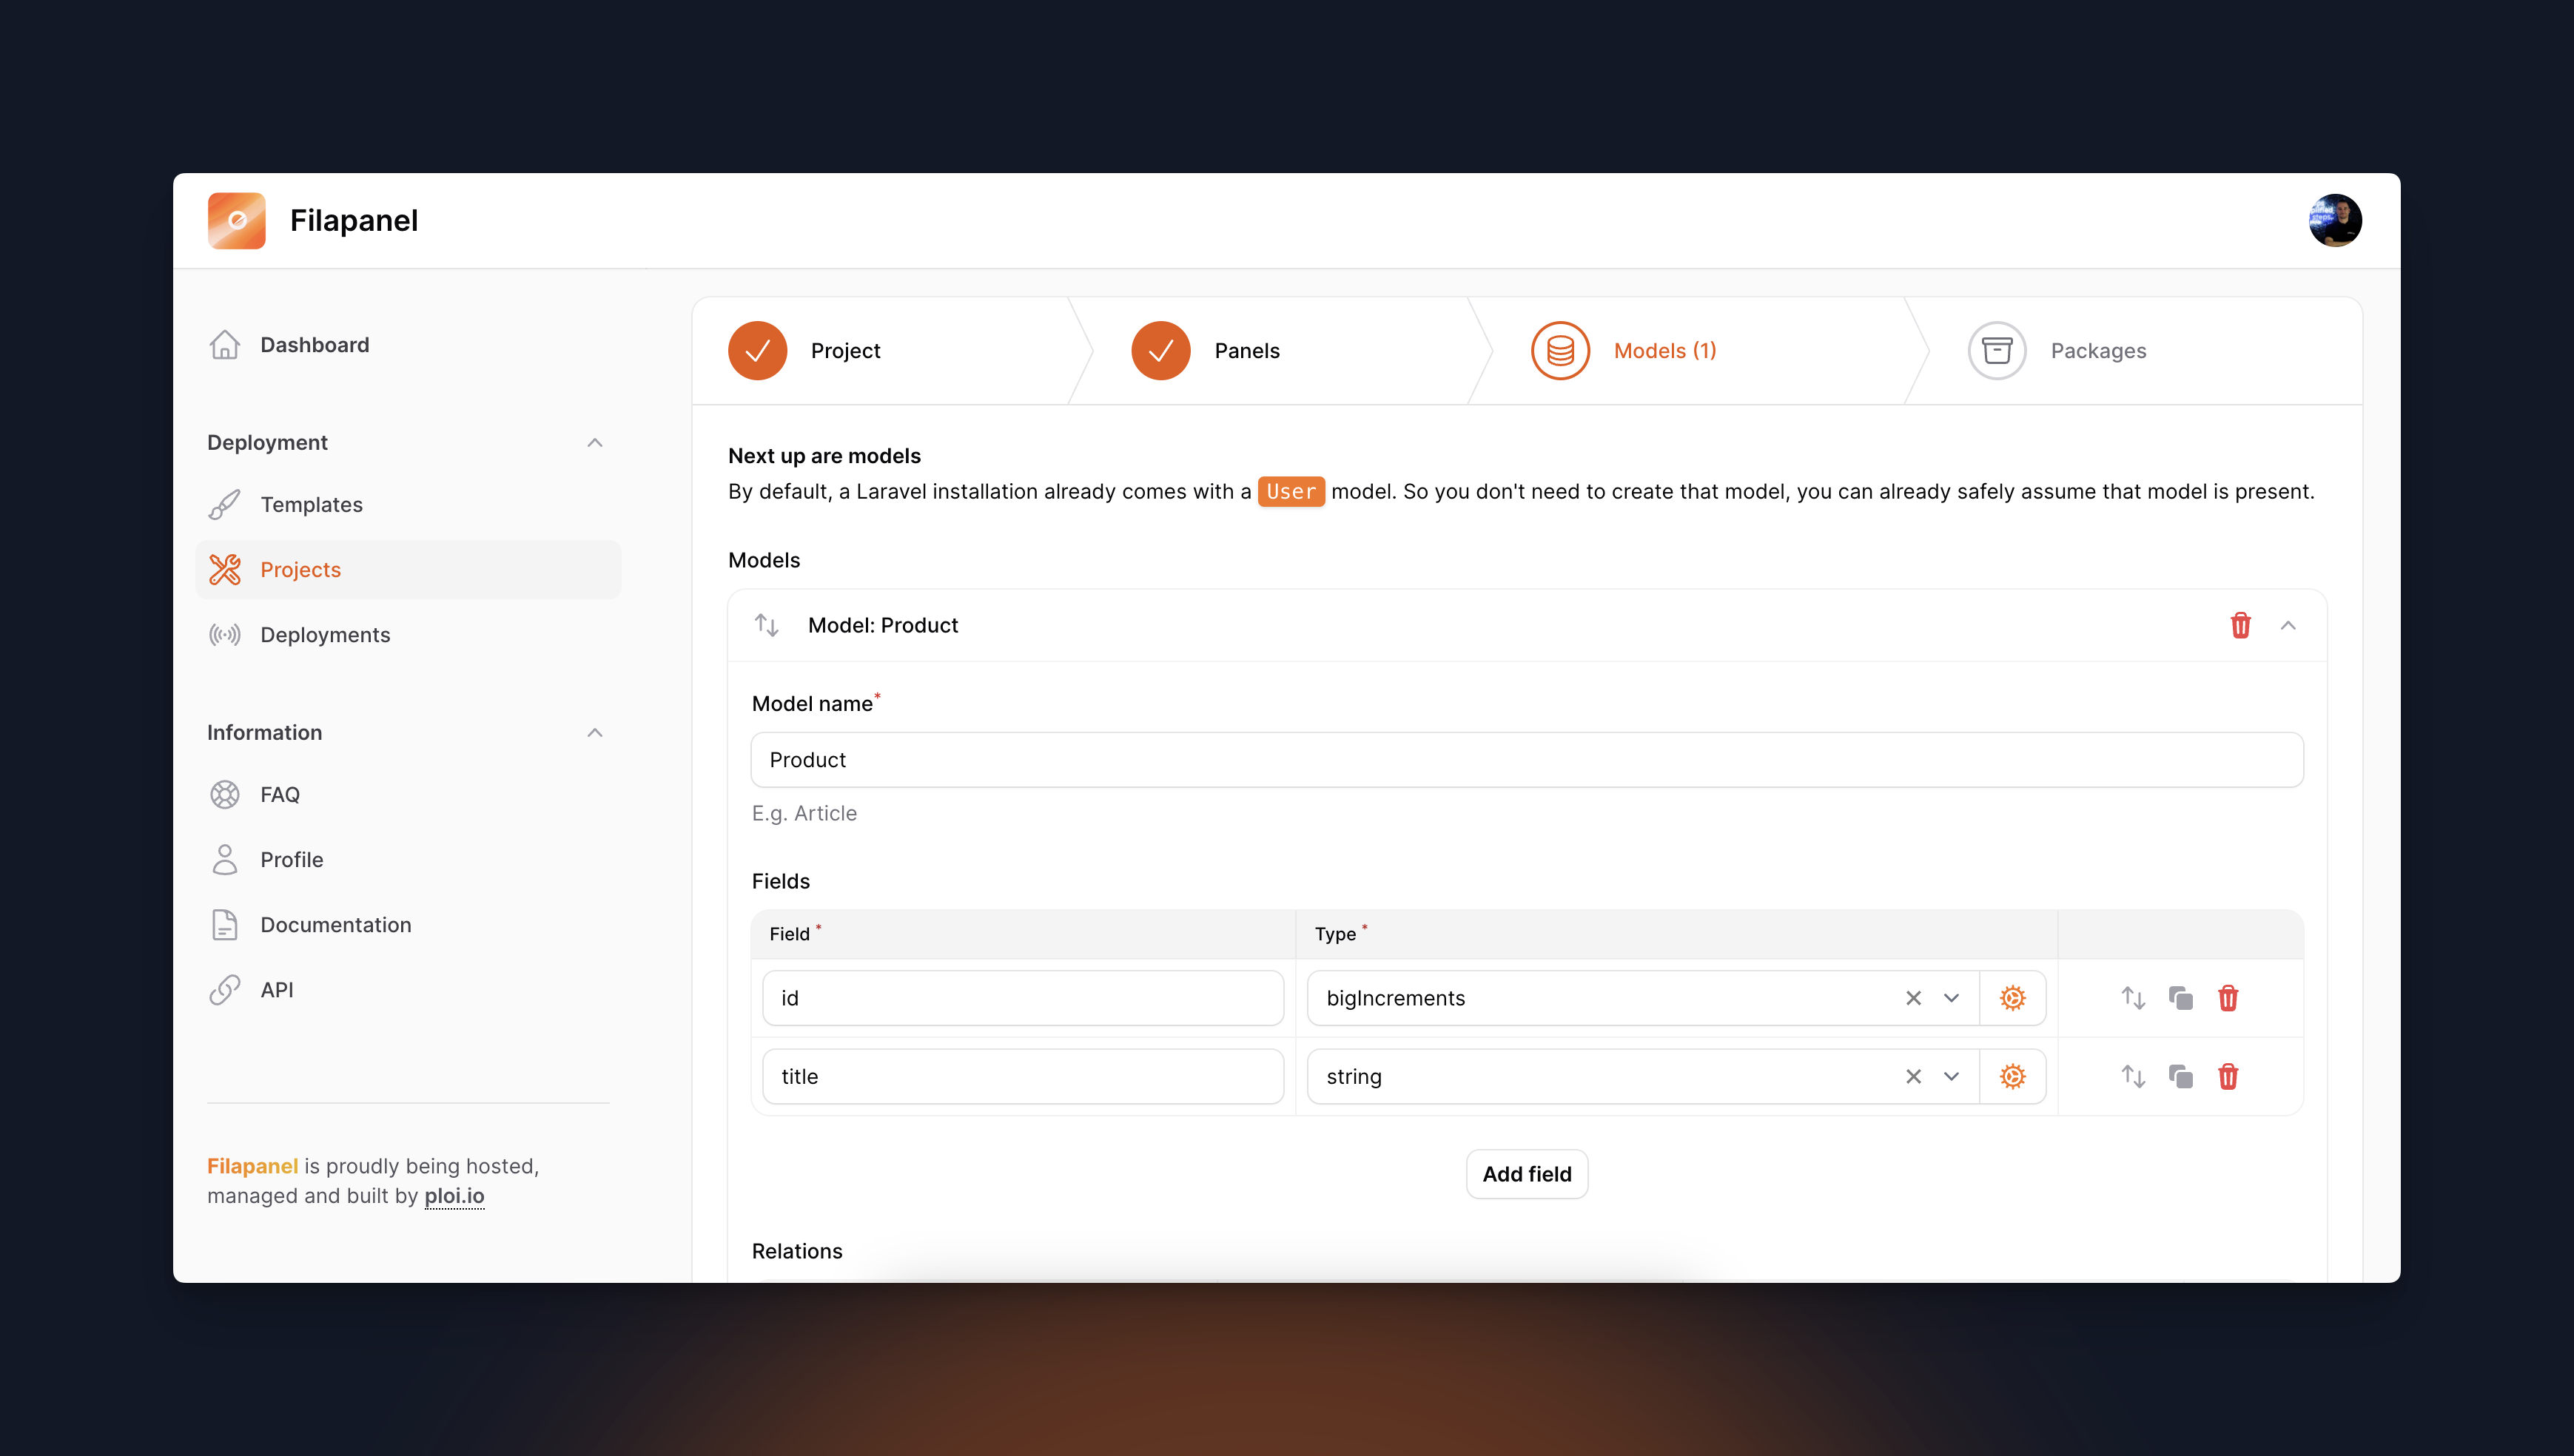2574x1456 pixels.
Task: Click the settings gear icon for id field
Action: (2014, 997)
